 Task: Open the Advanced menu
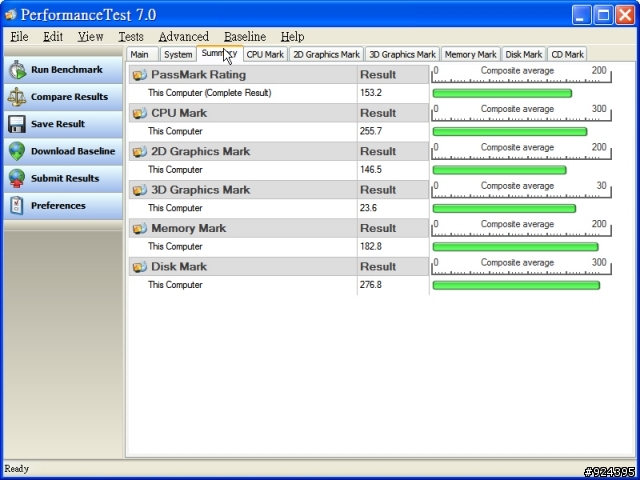(x=184, y=37)
